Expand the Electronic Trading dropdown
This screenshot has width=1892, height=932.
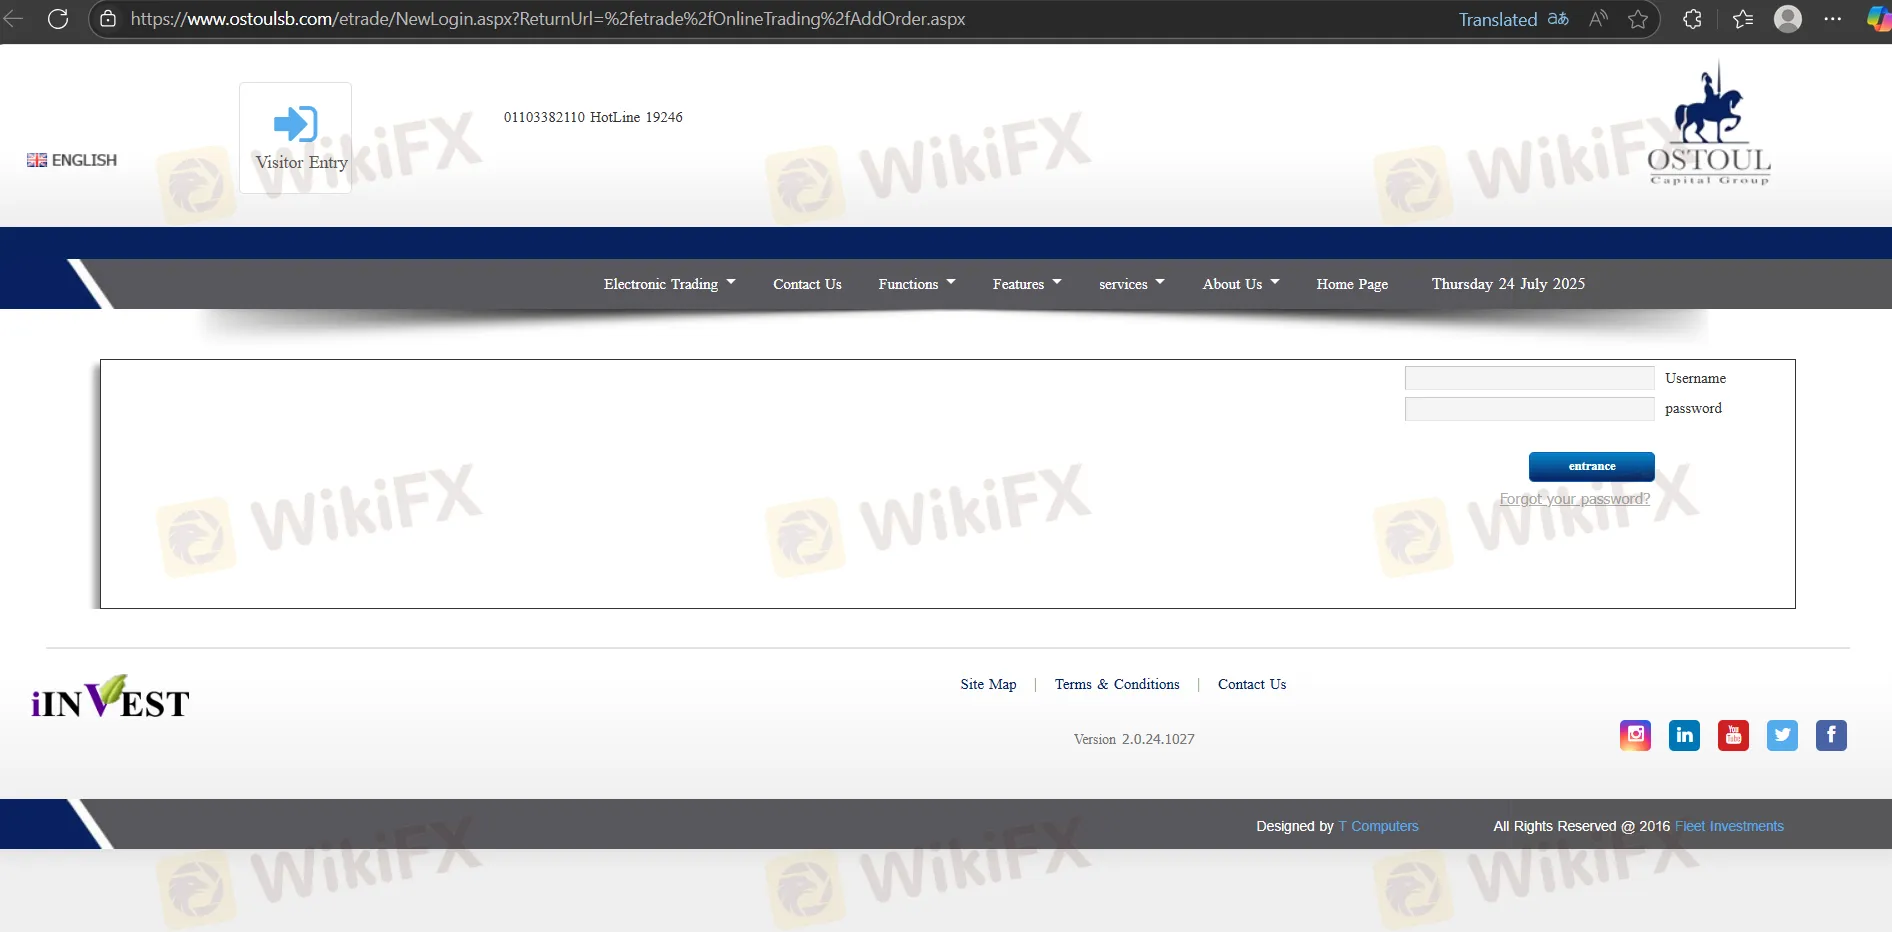669,284
